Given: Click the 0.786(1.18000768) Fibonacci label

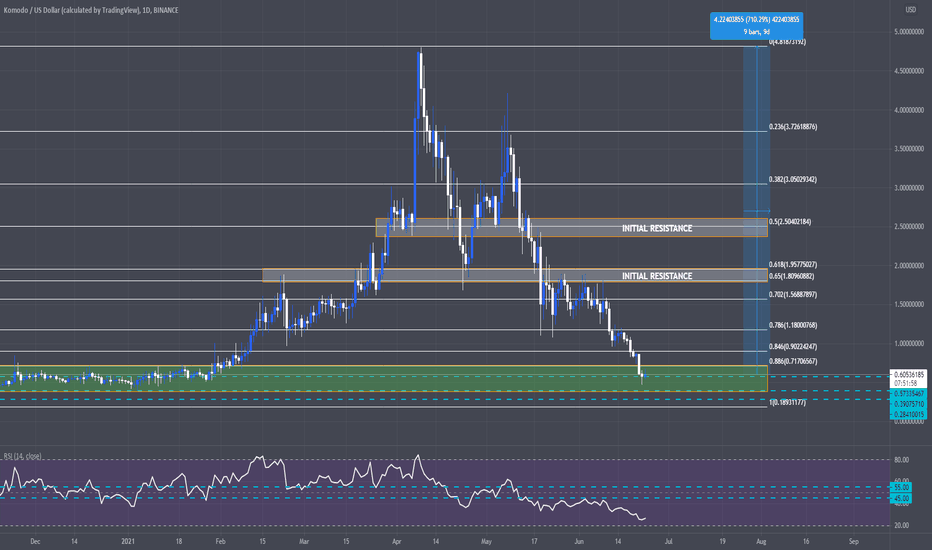Looking at the screenshot, I should point(793,325).
